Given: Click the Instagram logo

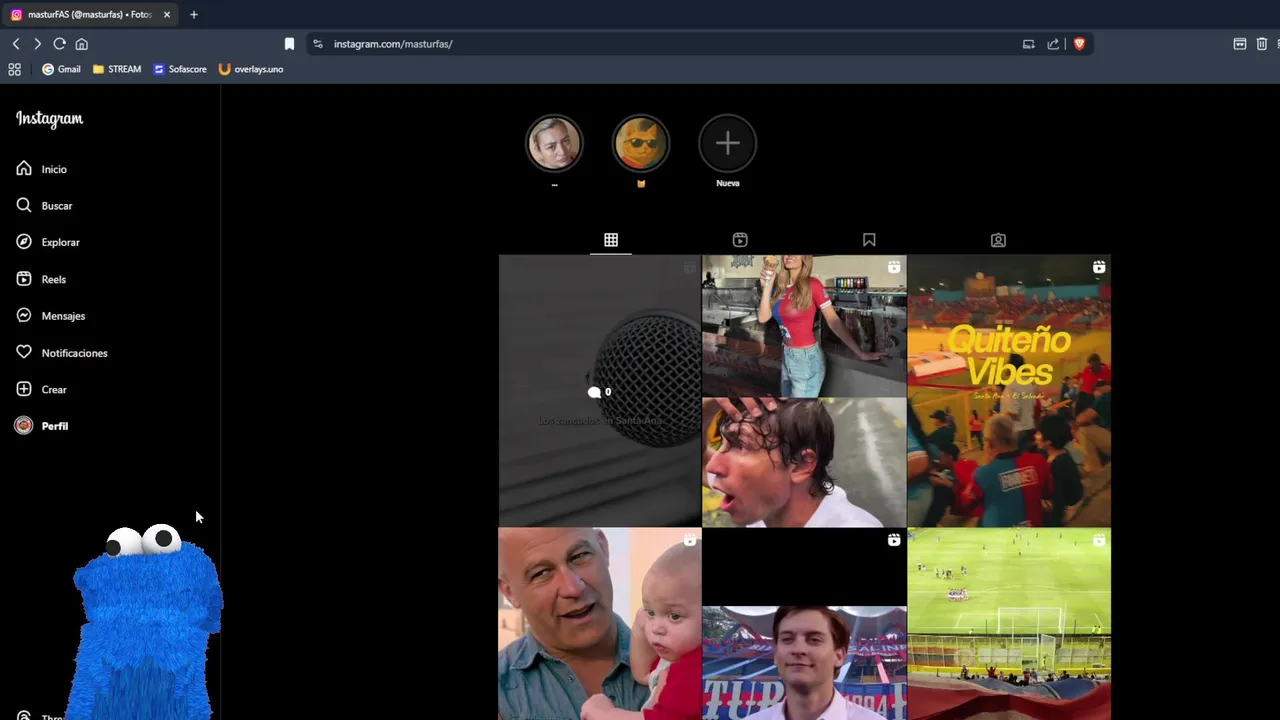Looking at the screenshot, I should click(49, 119).
